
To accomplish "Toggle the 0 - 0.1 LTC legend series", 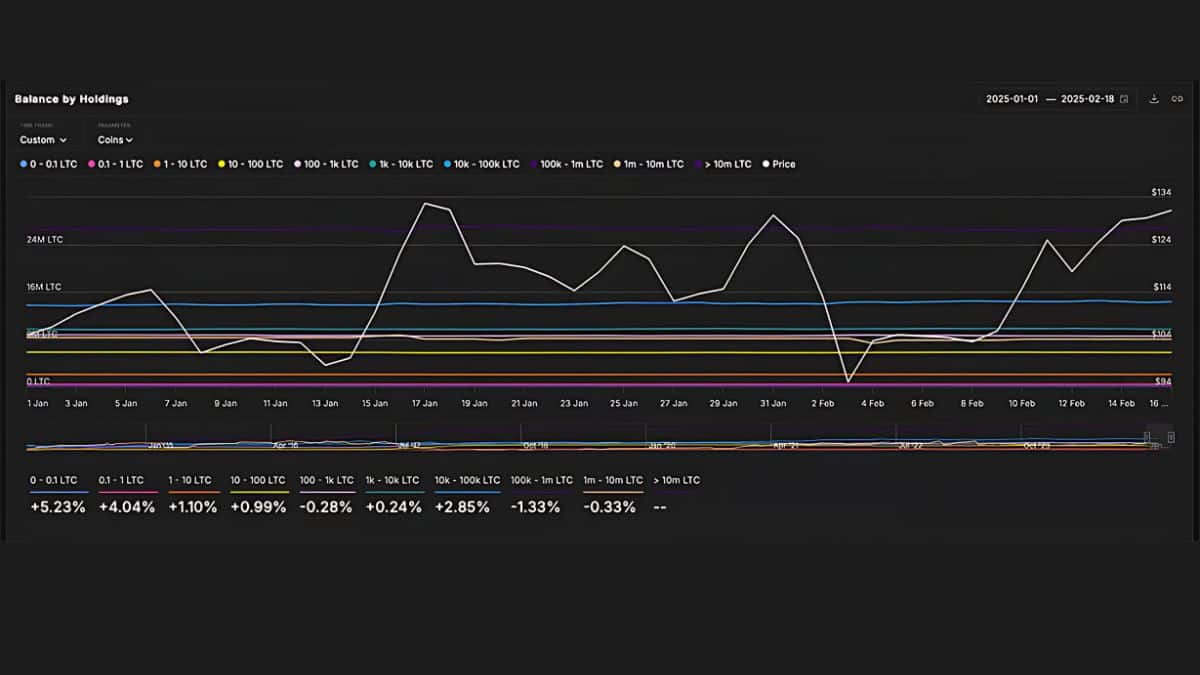I will (x=48, y=164).
